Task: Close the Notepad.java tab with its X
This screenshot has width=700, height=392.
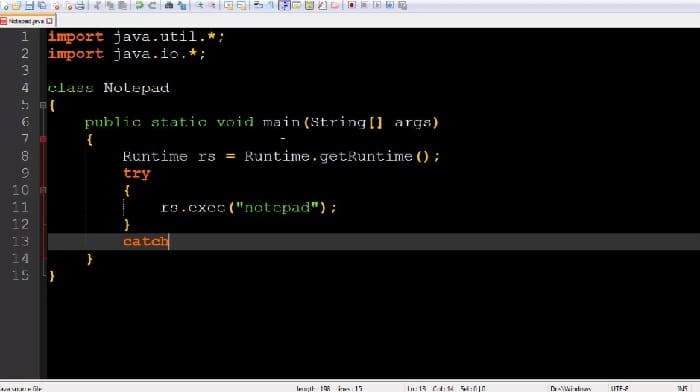Action: (x=50, y=21)
